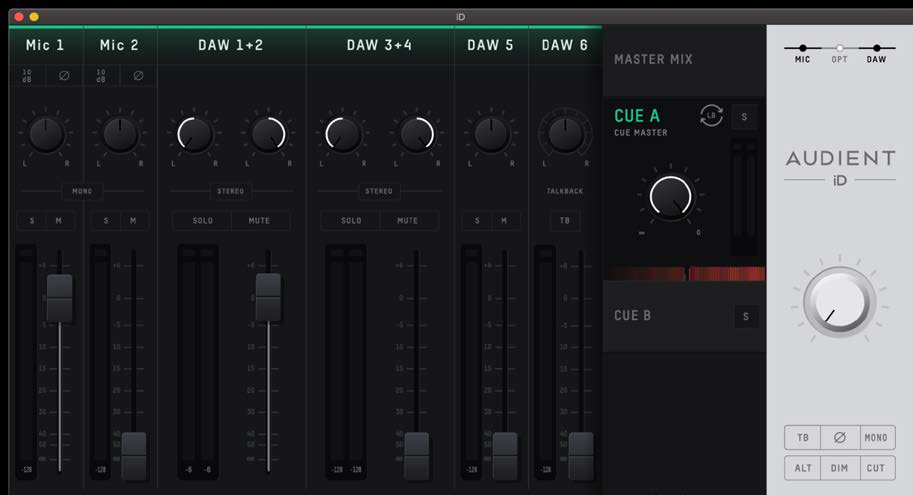The height and width of the screenshot is (495, 913).
Task: Click the DAW 1+2 right pan knob
Action: pos(268,135)
